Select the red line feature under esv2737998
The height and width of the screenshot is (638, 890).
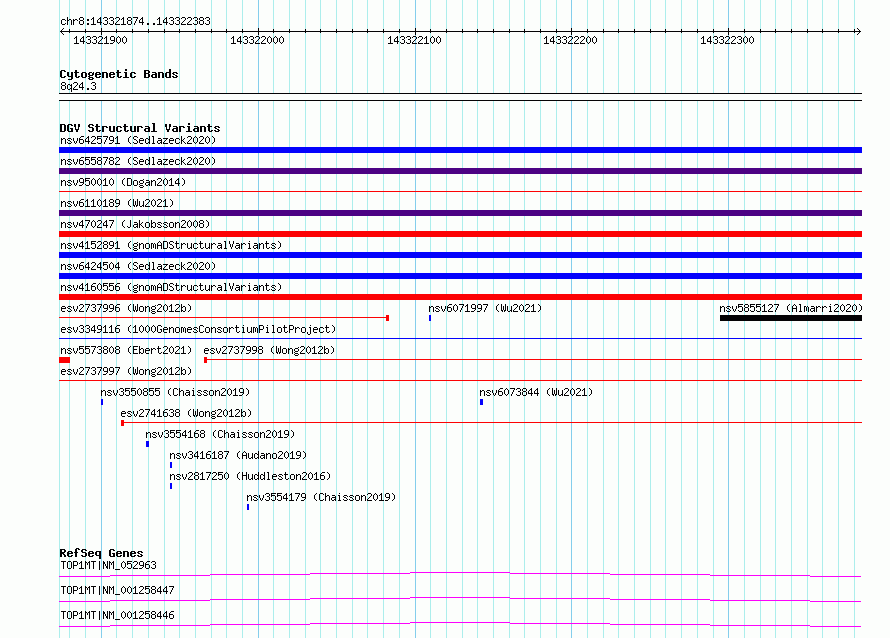[533, 360]
